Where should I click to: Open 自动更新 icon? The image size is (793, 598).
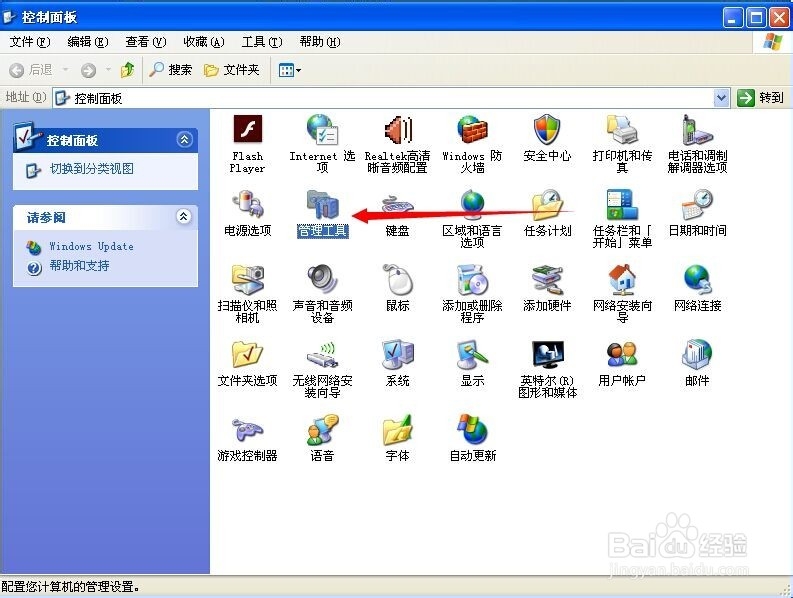click(x=472, y=430)
